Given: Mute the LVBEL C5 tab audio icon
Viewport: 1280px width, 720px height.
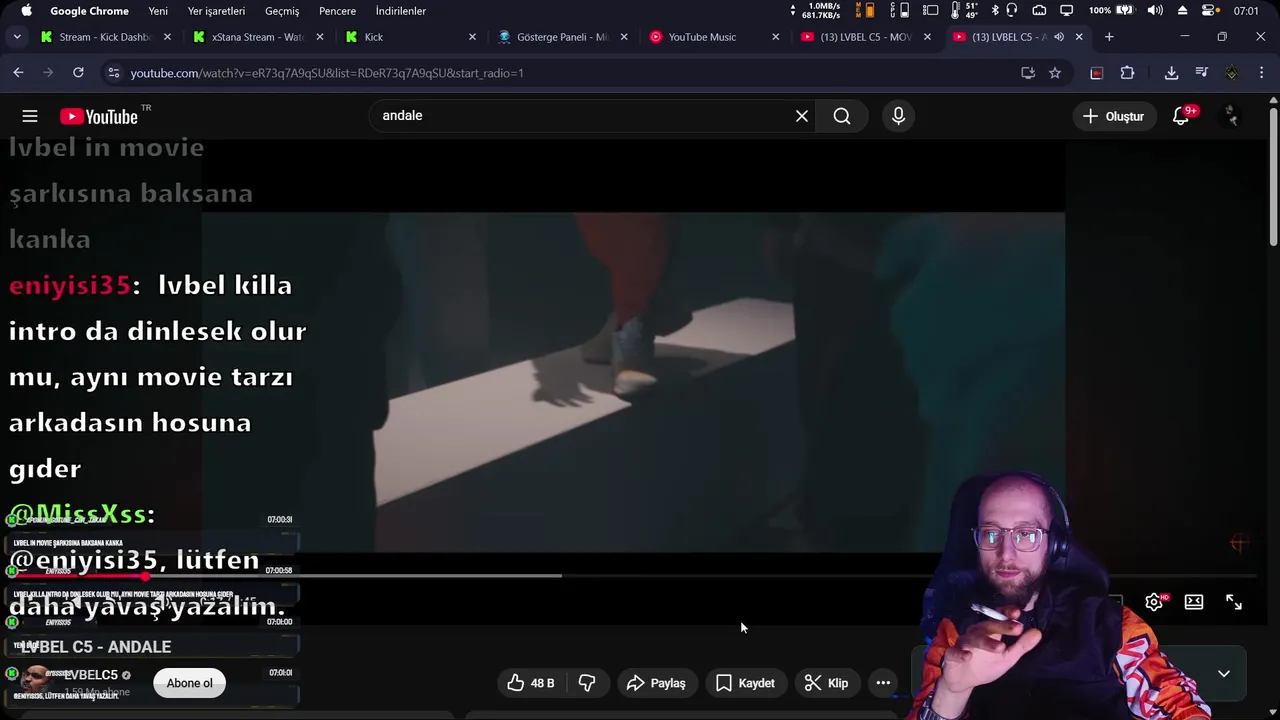Looking at the screenshot, I should (1059, 37).
